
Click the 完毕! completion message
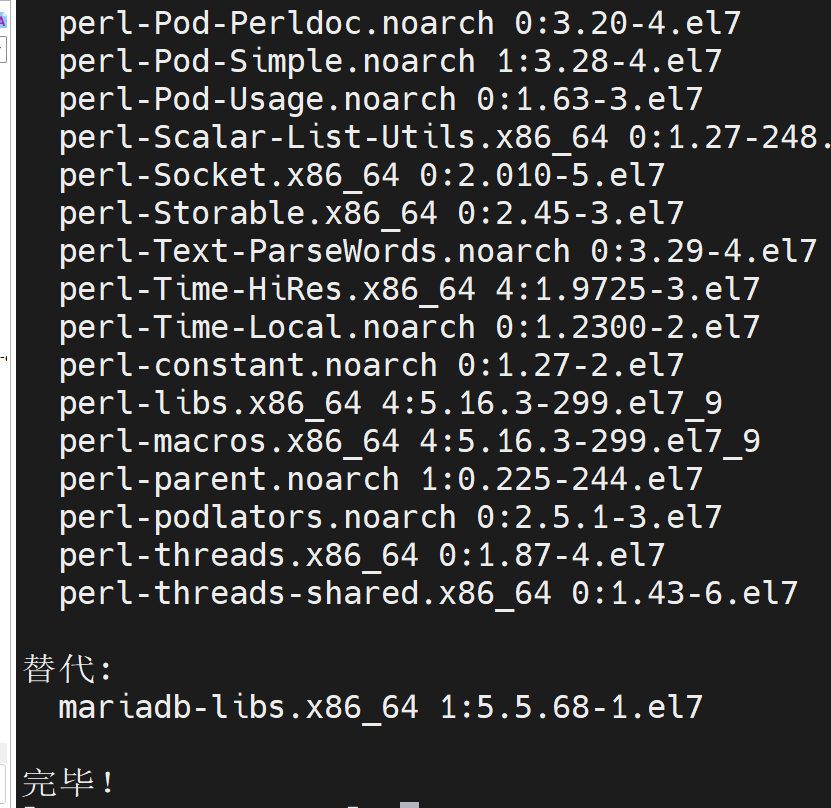[68, 783]
